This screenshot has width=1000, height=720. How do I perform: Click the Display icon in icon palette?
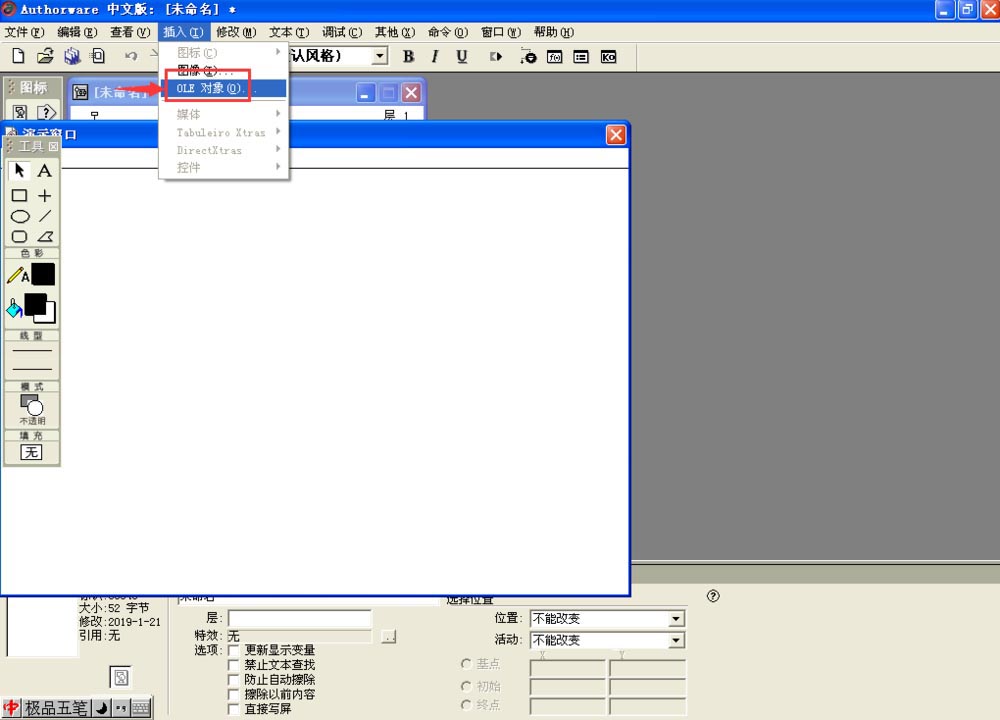(x=20, y=113)
